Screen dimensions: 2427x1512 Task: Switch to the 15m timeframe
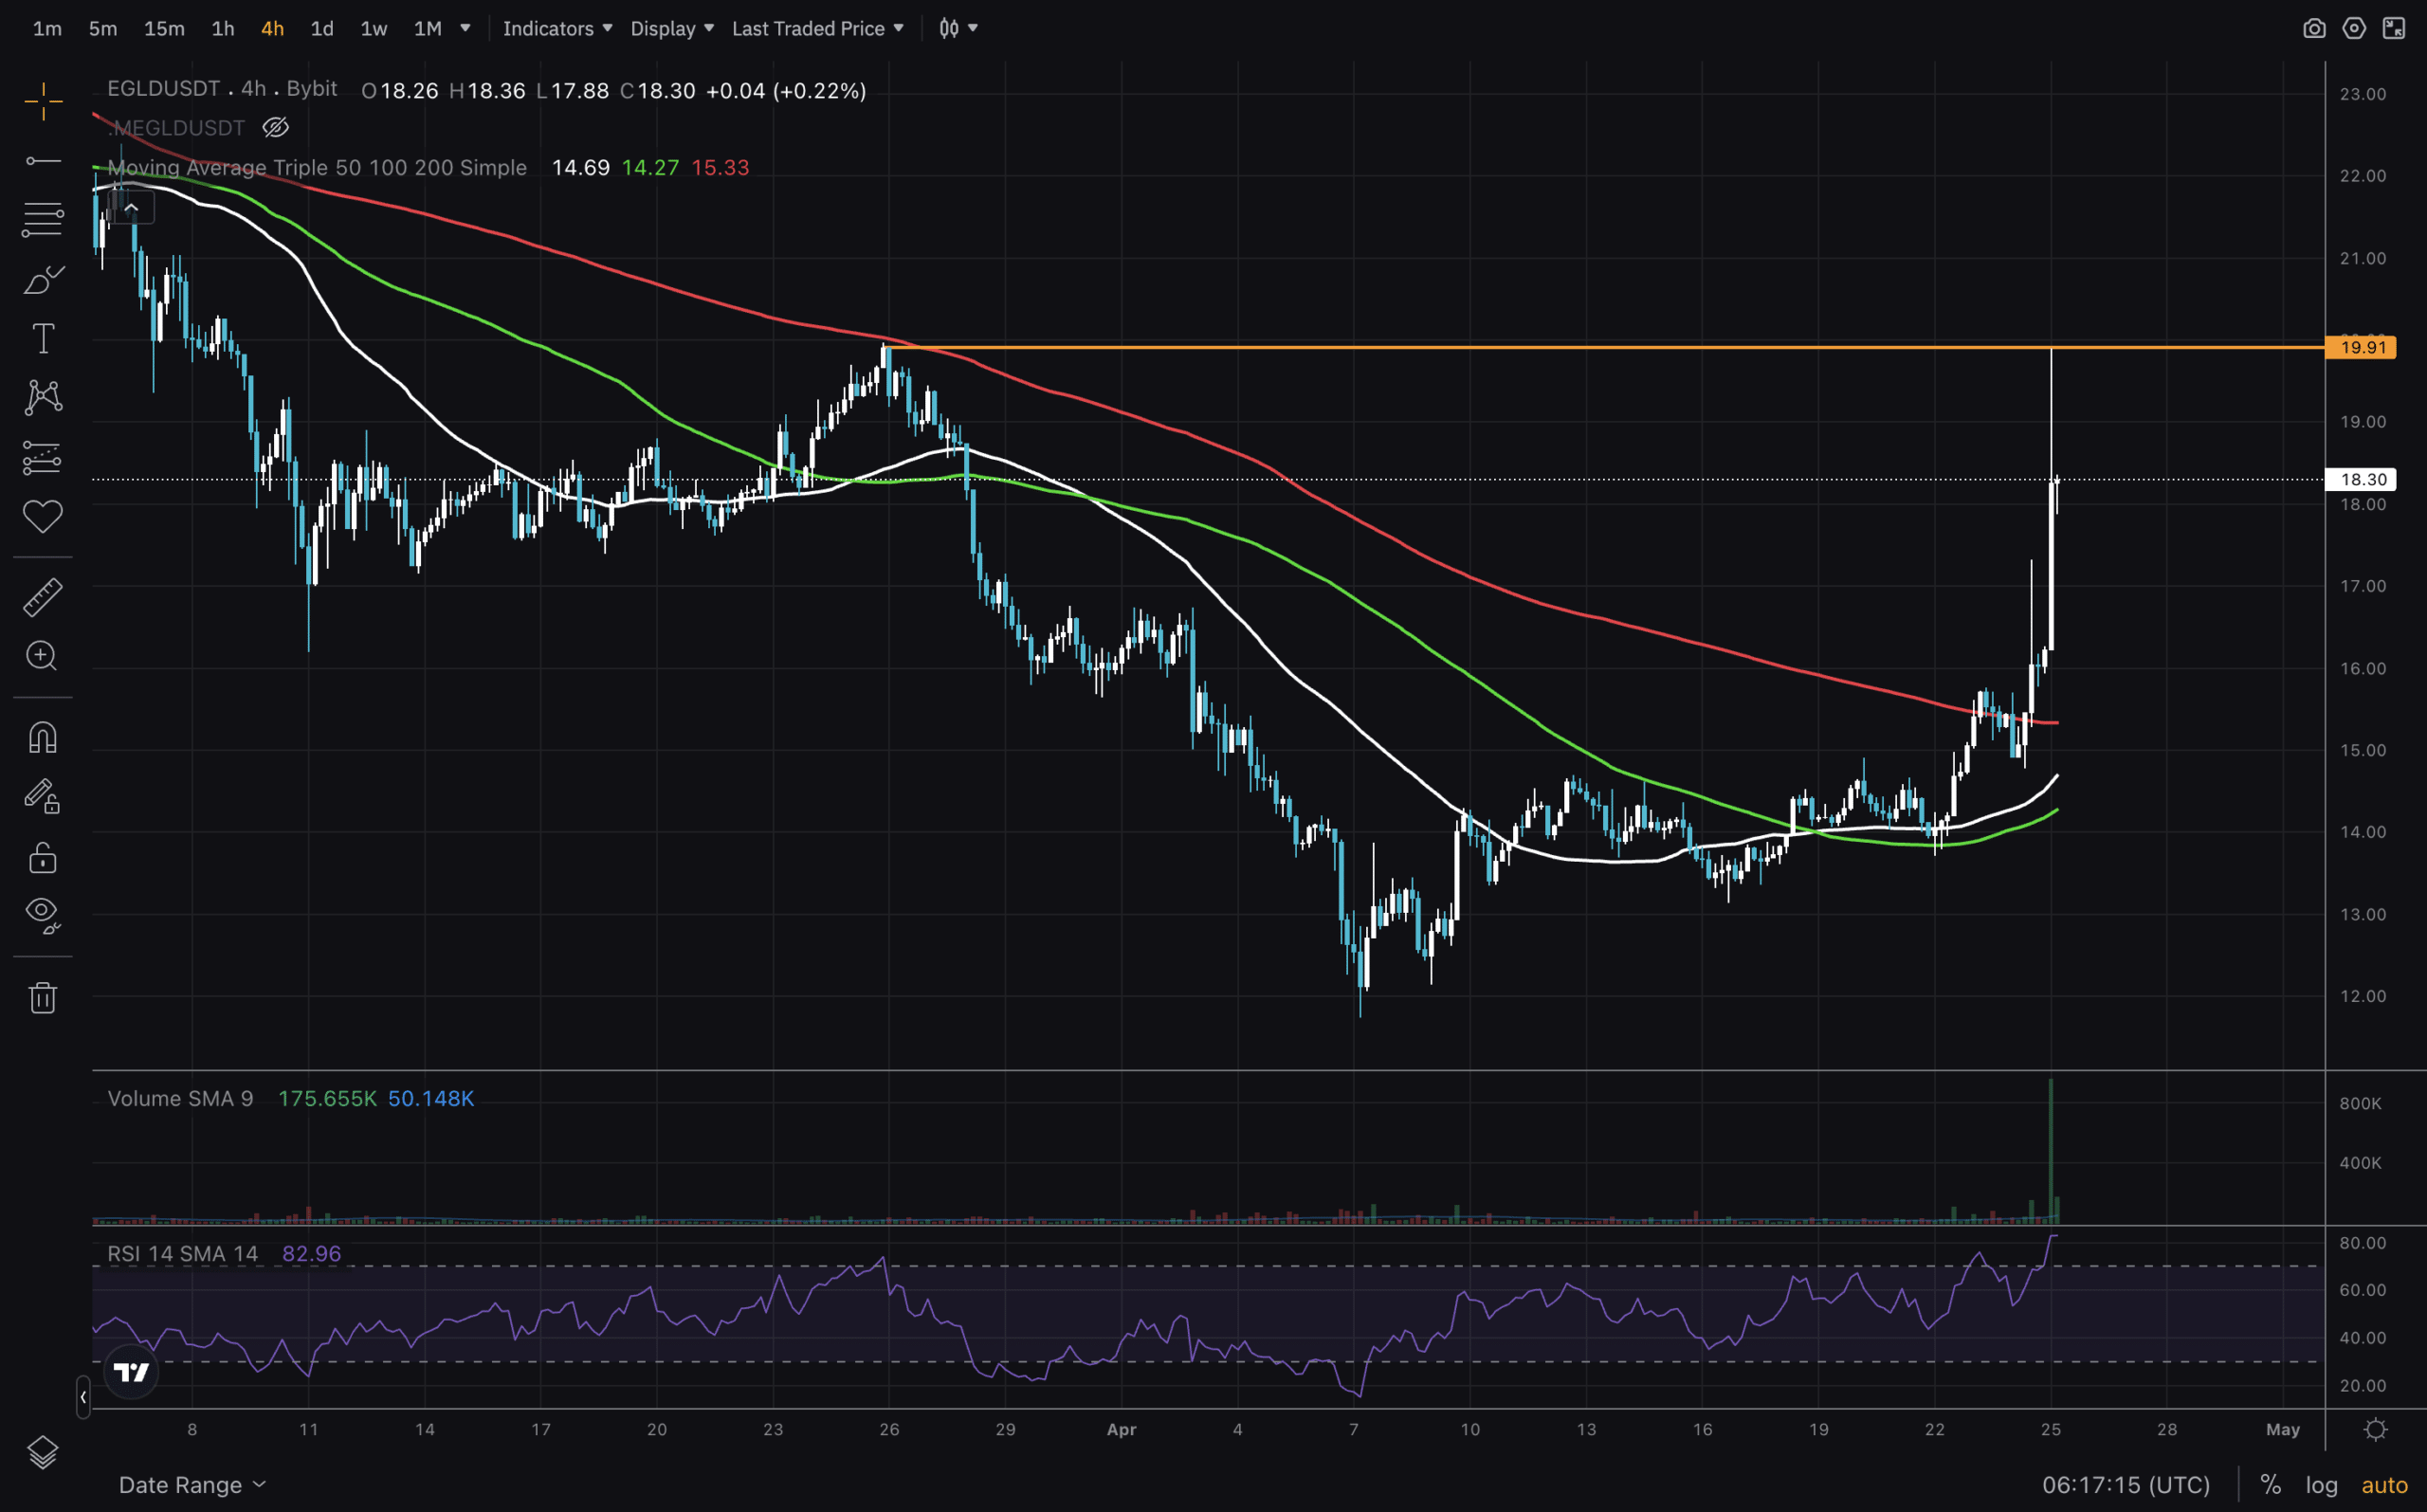(x=163, y=28)
